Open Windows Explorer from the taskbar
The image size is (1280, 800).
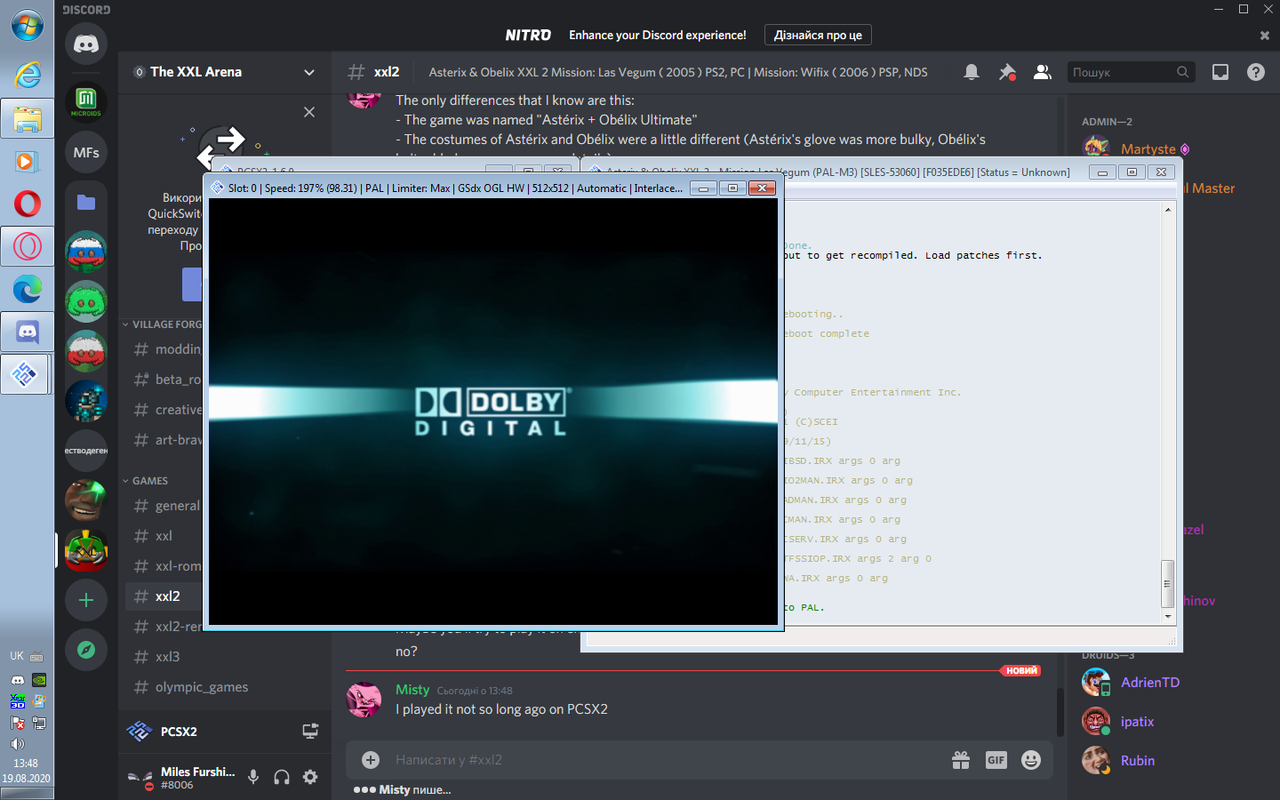tap(27, 119)
